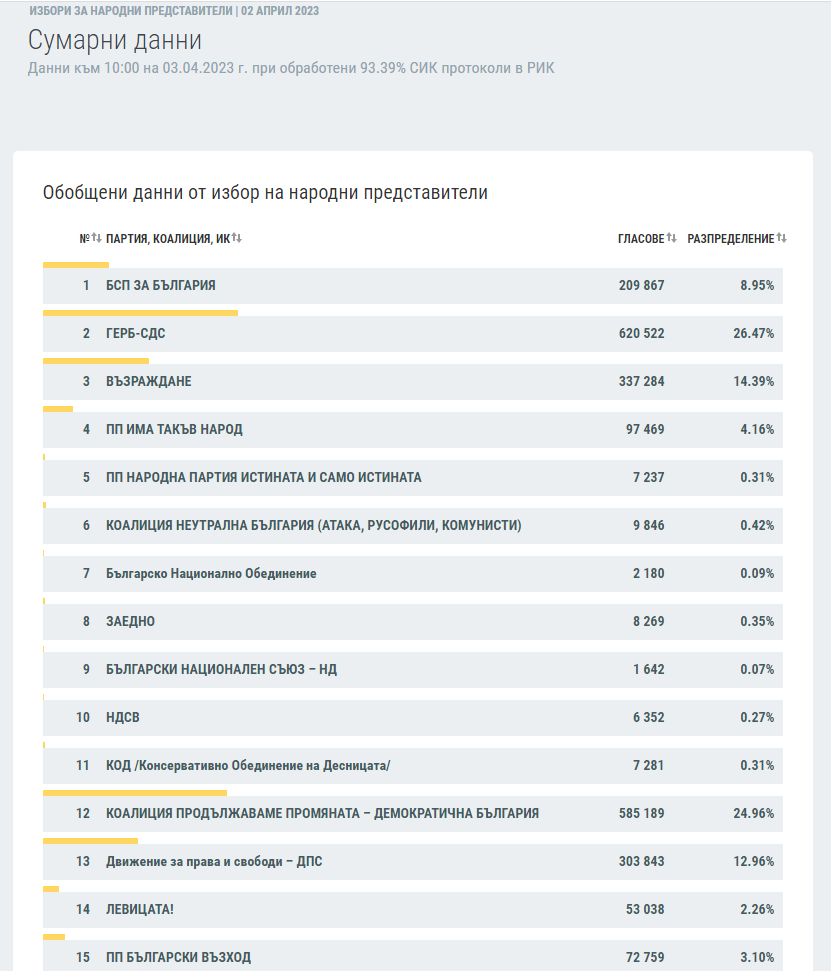
Task: Click the 24.96% distribution value
Action: click(x=753, y=813)
